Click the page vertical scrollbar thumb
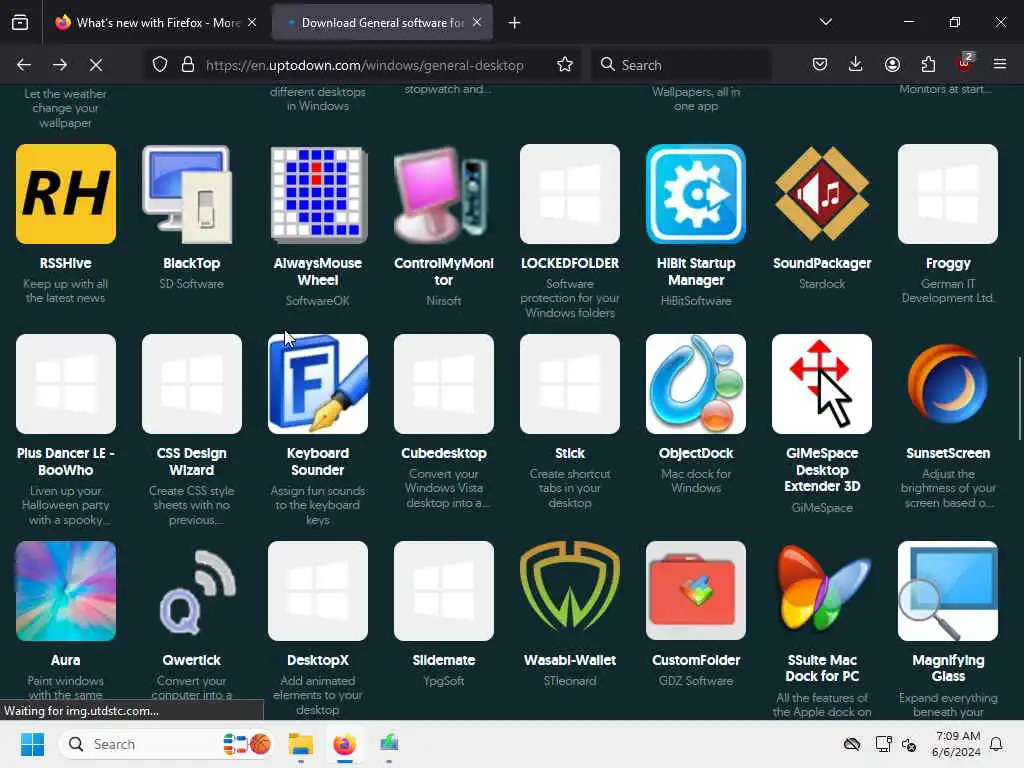The height and width of the screenshot is (768, 1024). pyautogui.click(x=1019, y=399)
